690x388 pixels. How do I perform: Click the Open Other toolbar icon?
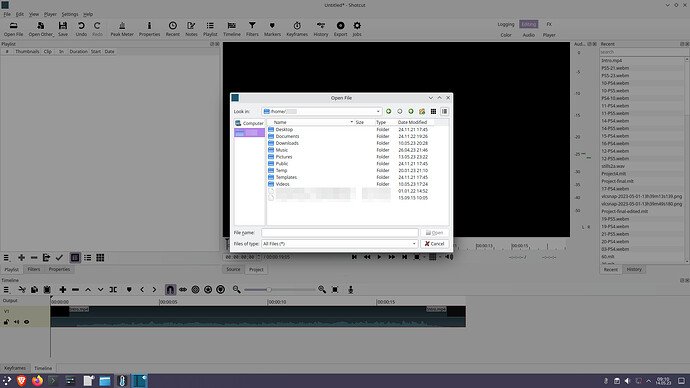[40, 29]
